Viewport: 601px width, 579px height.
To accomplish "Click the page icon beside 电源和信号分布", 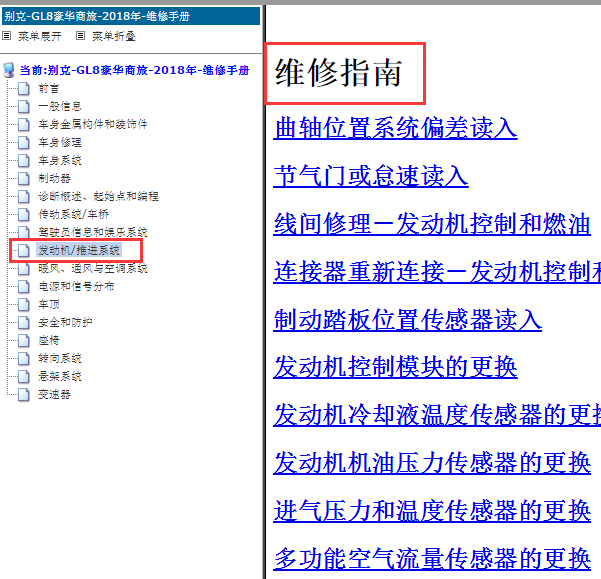I will 24,287.
